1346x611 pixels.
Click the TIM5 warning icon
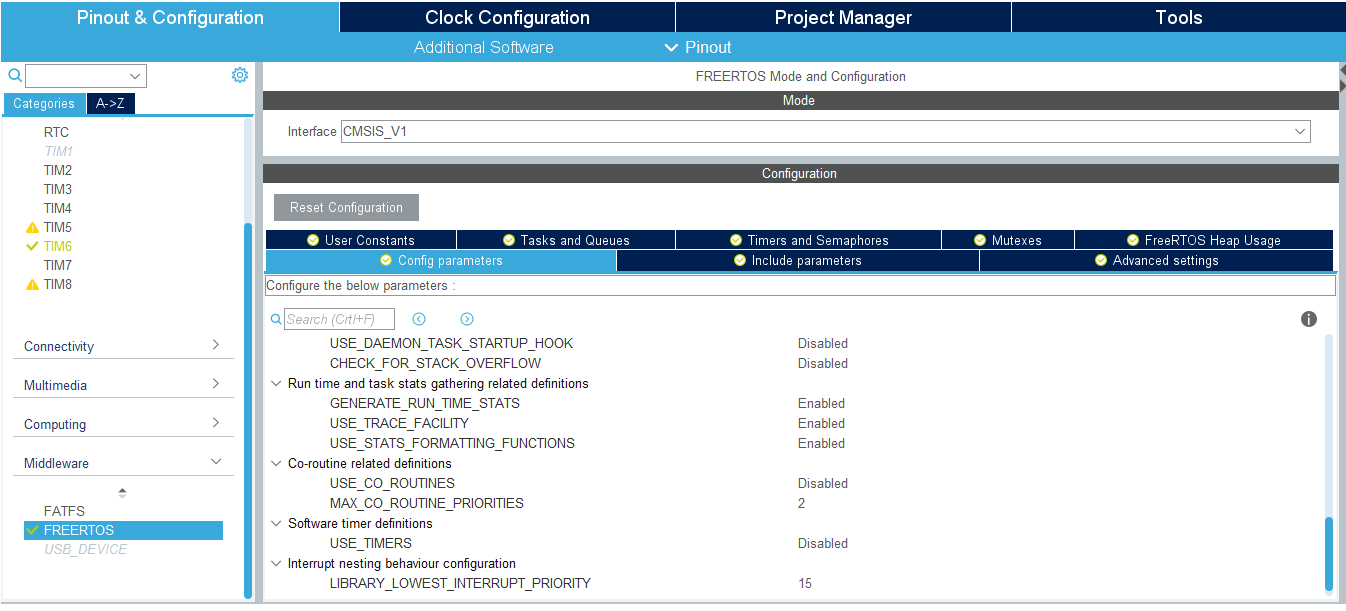point(33,228)
